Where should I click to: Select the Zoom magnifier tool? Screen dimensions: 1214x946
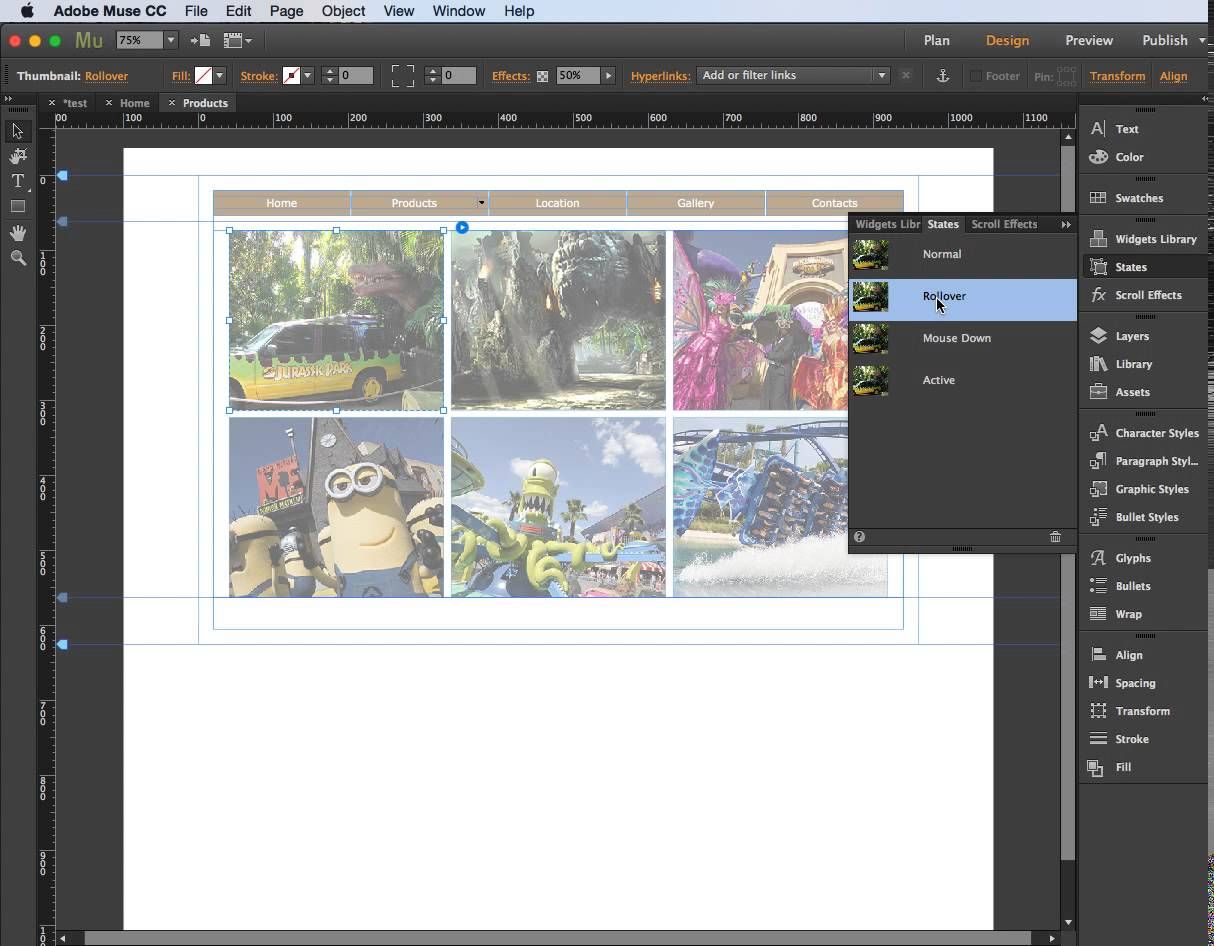[x=18, y=258]
